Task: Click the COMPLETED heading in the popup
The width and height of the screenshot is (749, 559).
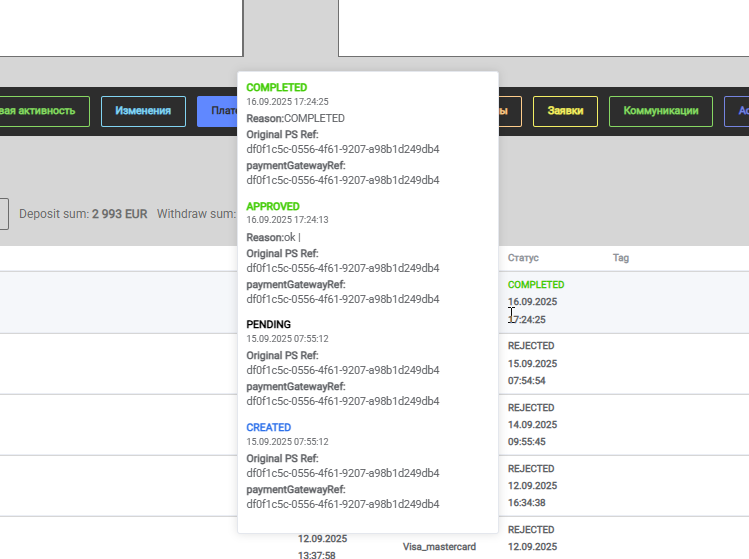Action: 277,88
